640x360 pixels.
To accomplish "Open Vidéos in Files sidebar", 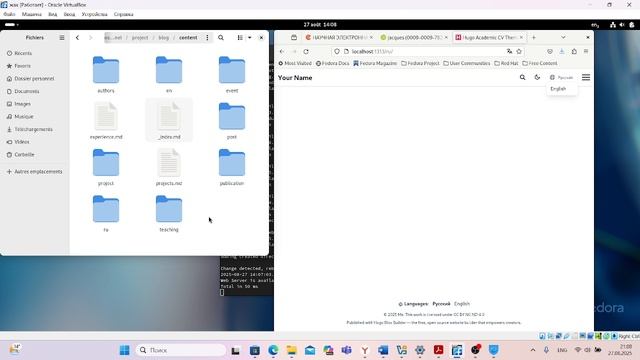I will (22, 142).
